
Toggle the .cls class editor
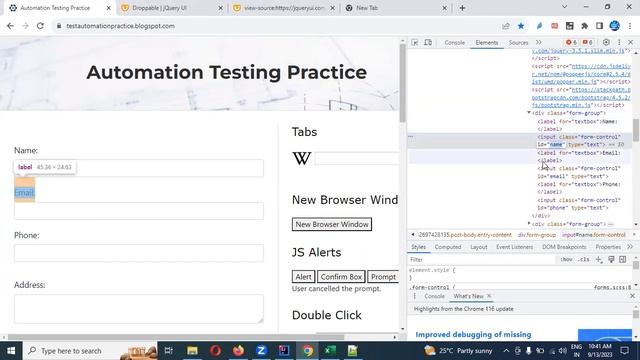[584, 260]
